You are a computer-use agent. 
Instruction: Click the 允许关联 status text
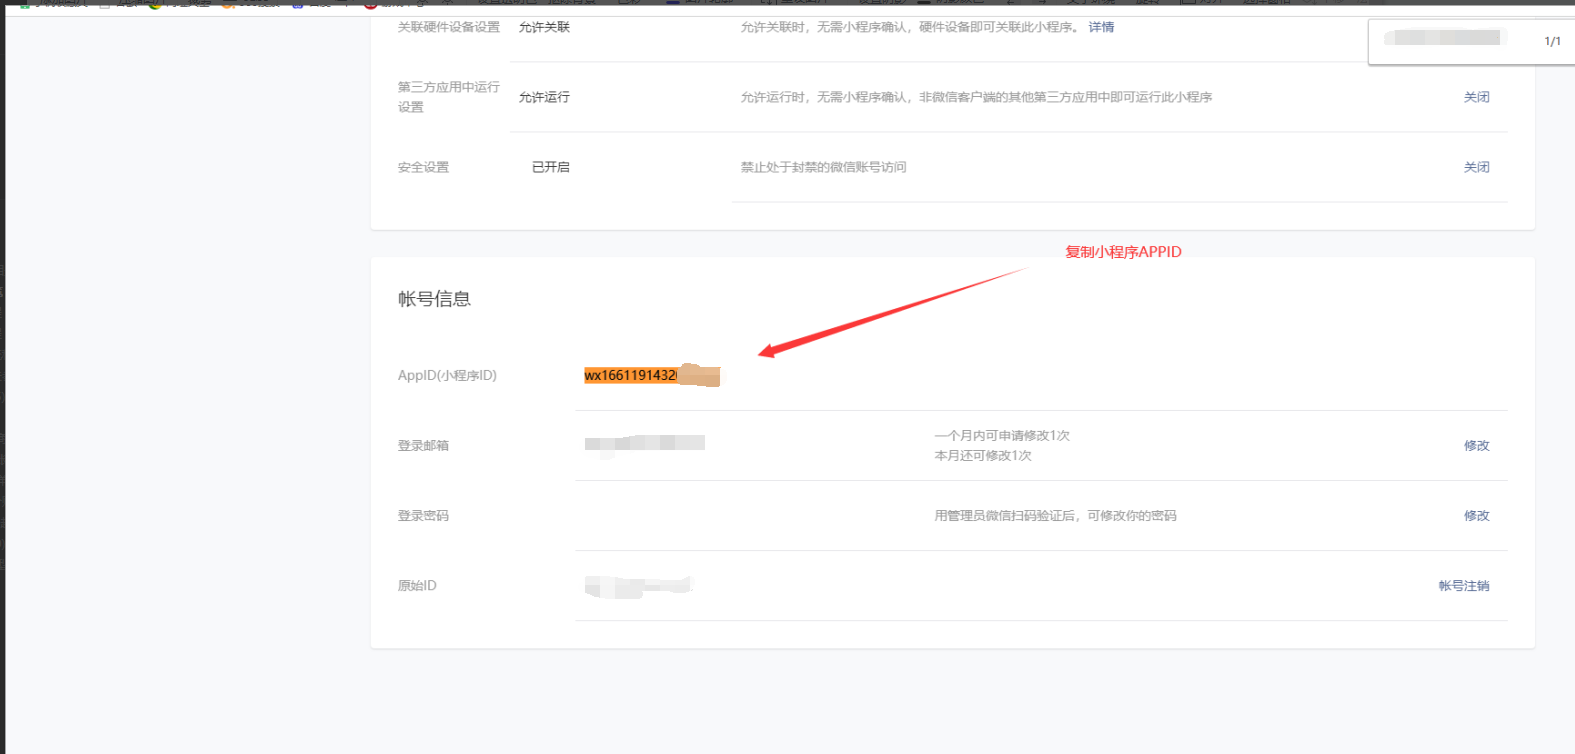tap(544, 27)
